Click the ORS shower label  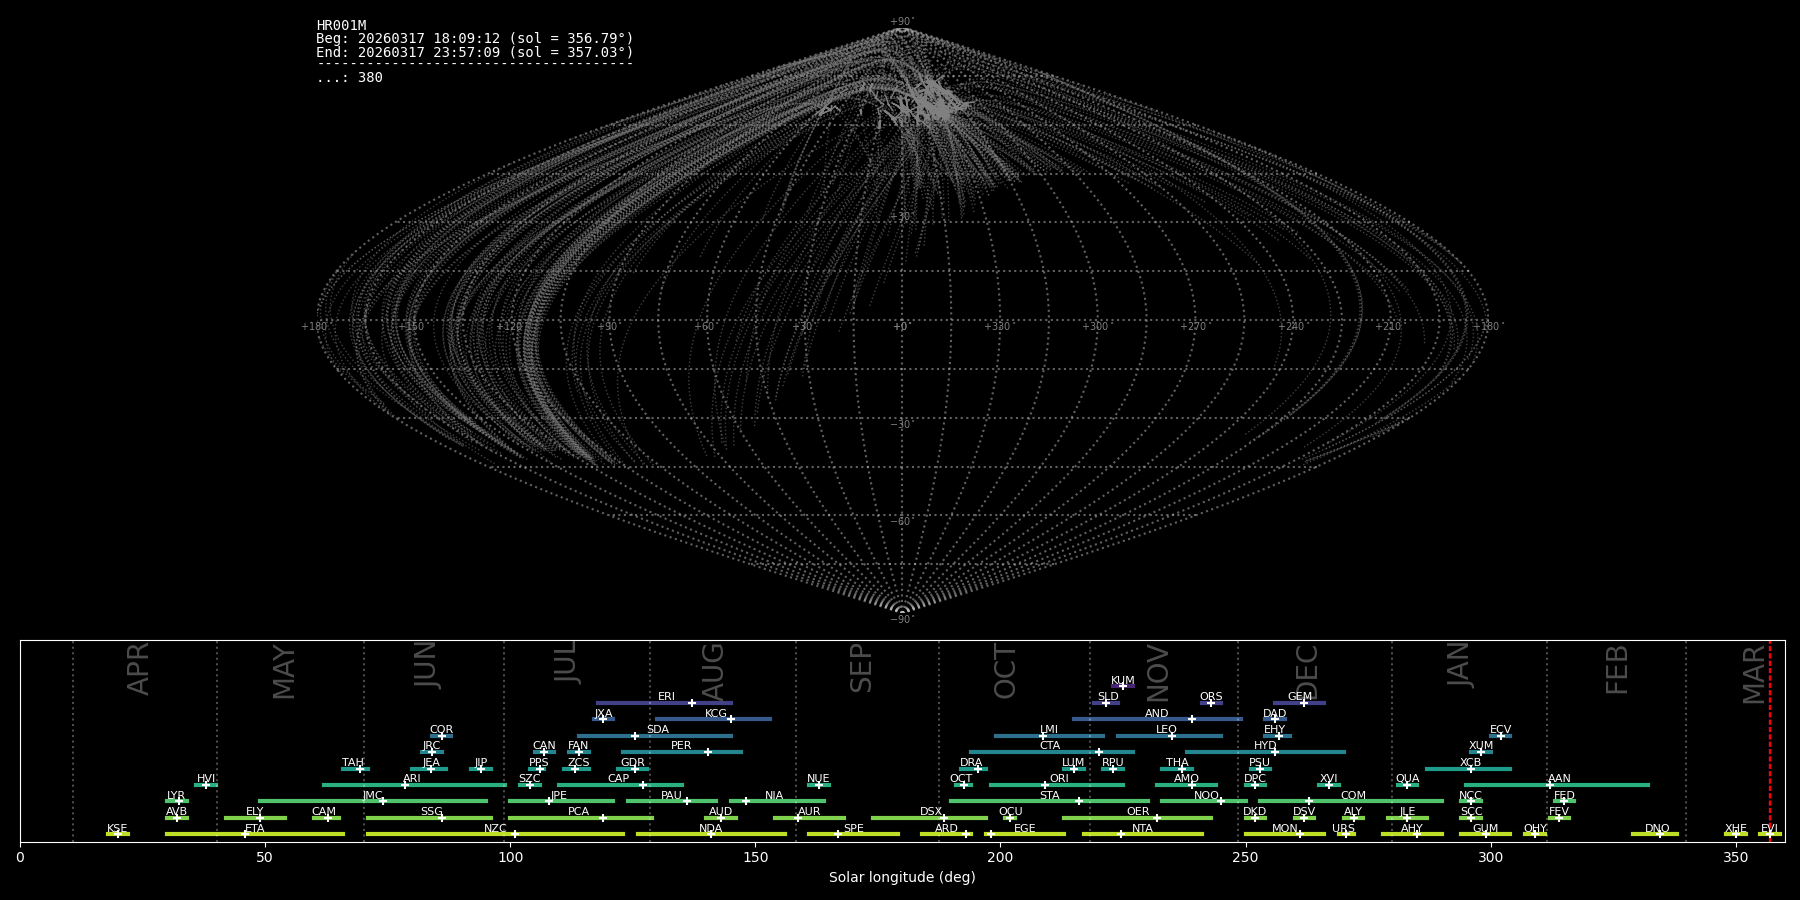coord(1211,697)
